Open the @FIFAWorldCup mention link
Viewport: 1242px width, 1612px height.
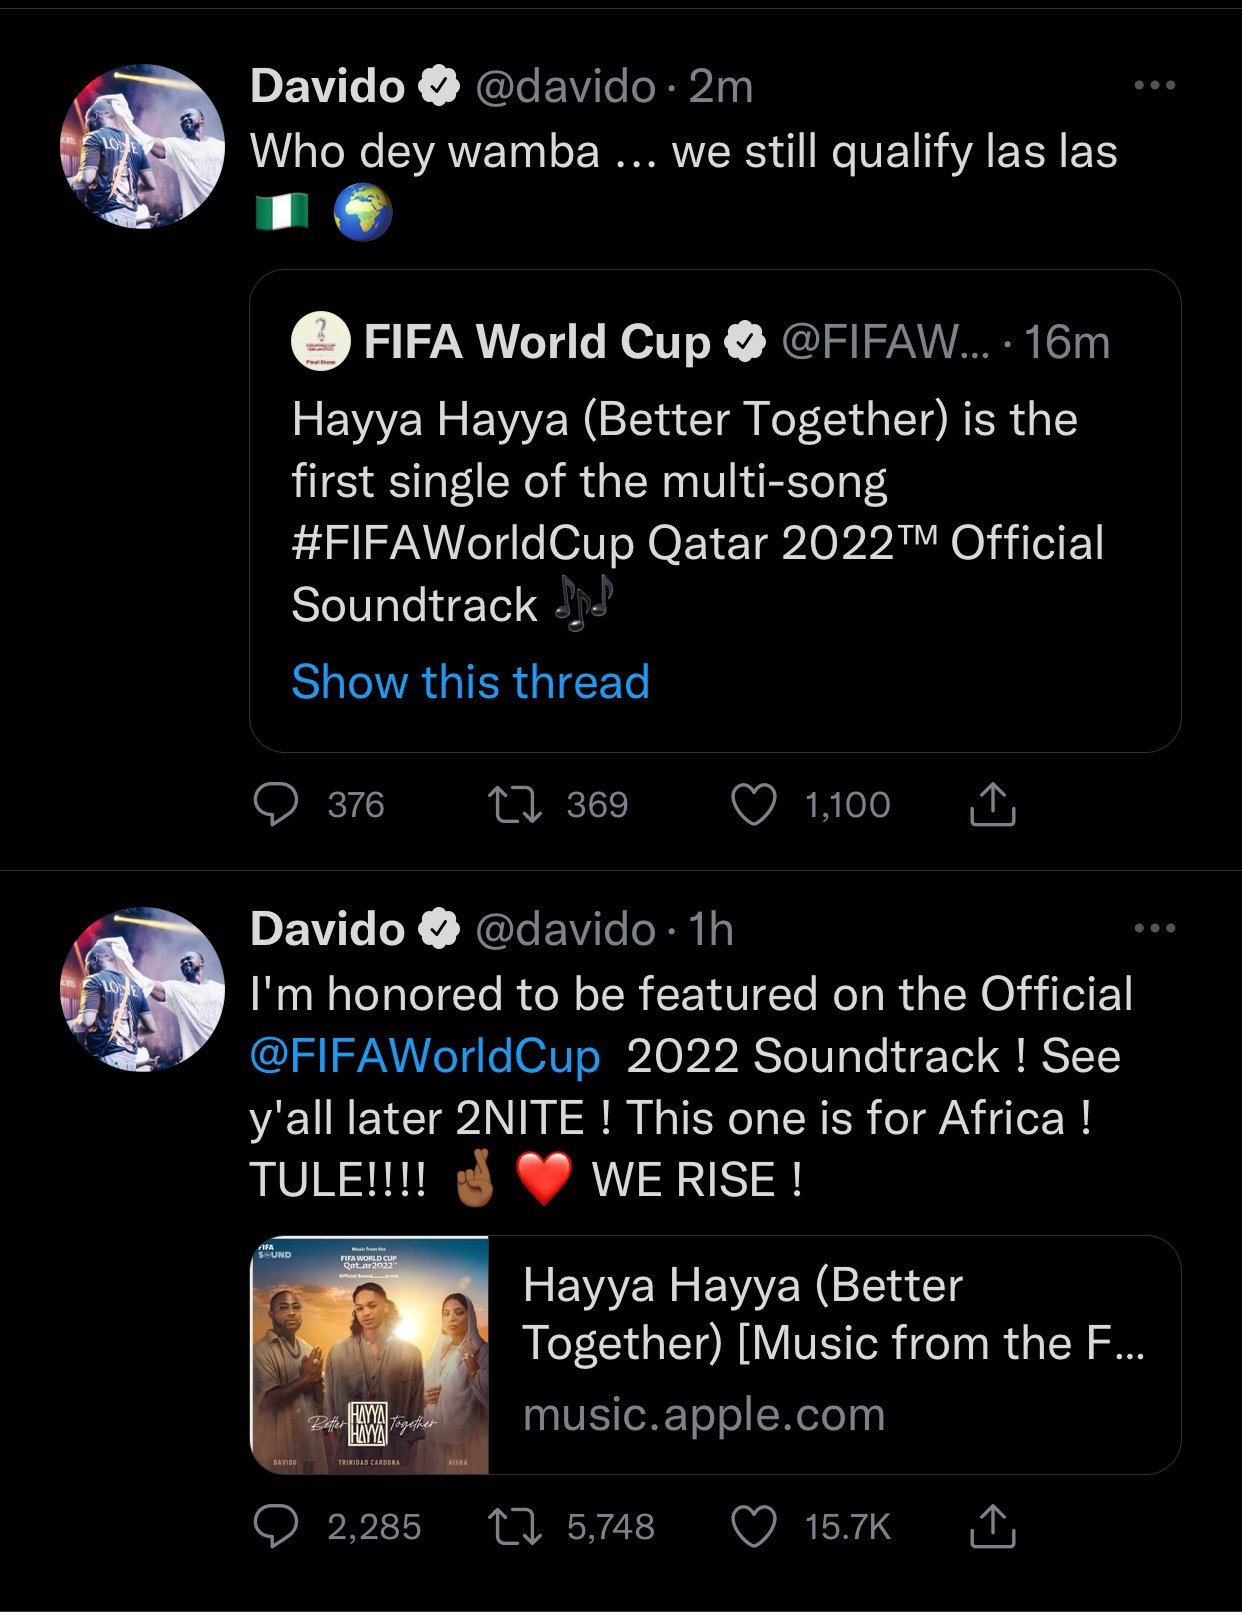point(424,1056)
